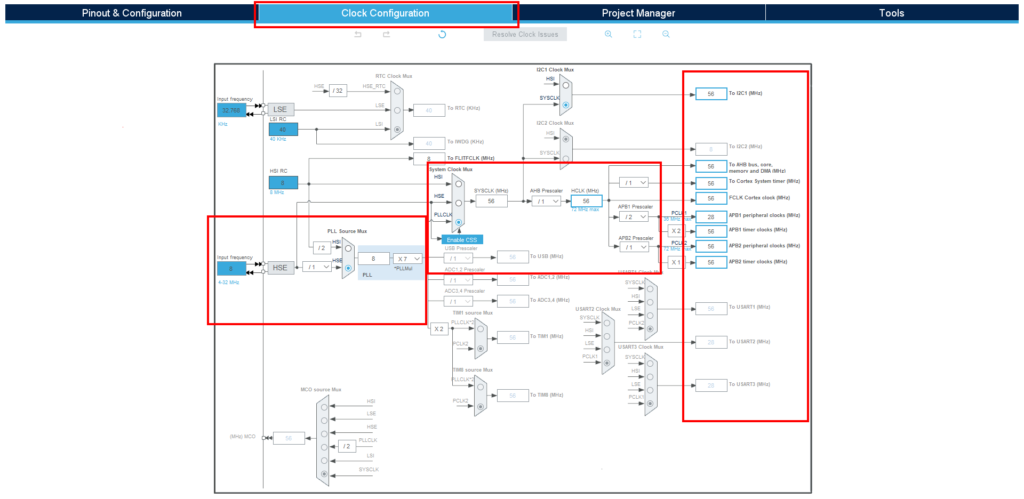The height and width of the screenshot is (499, 1024).
Task: Click the blue refresh clock icon
Action: 442,34
